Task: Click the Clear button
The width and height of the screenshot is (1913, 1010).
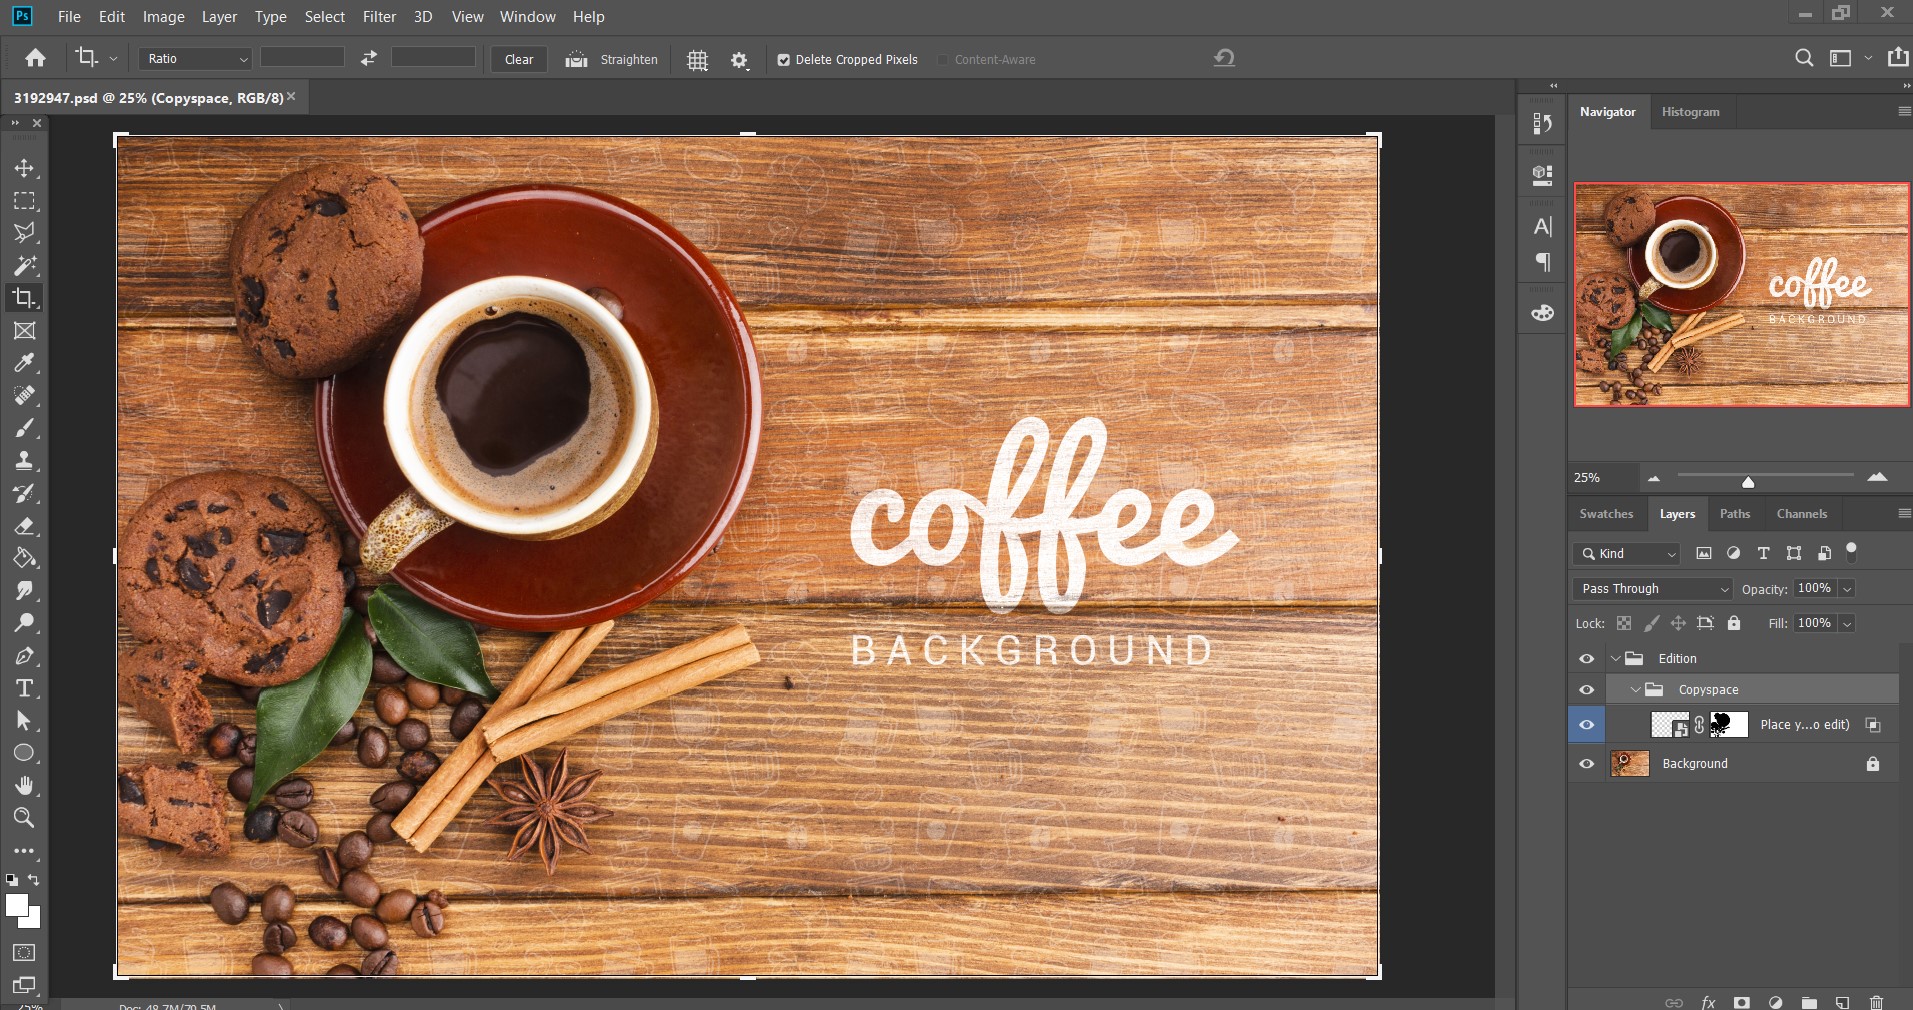Action: (x=519, y=60)
